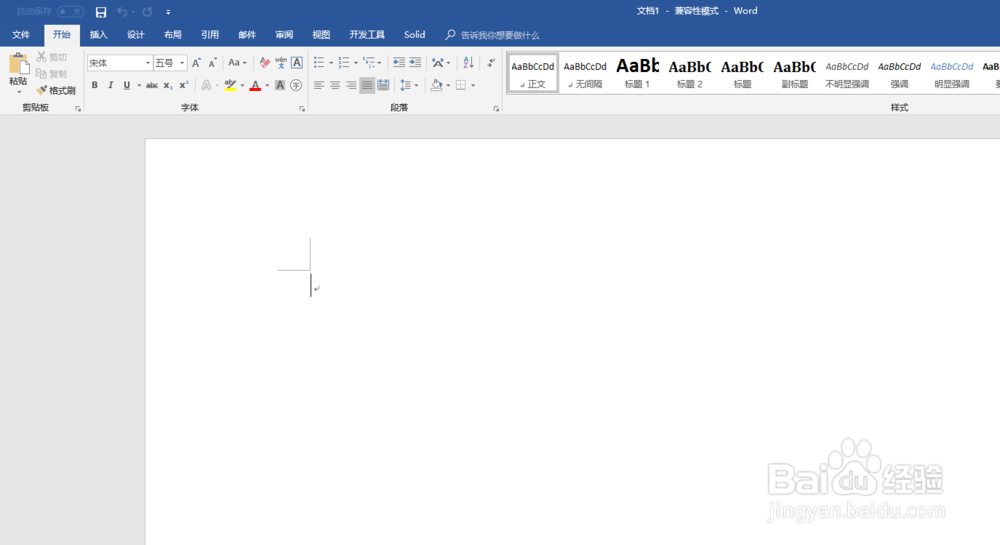1000x545 pixels.
Task: Toggle the AutoSave switch
Action: [70, 11]
